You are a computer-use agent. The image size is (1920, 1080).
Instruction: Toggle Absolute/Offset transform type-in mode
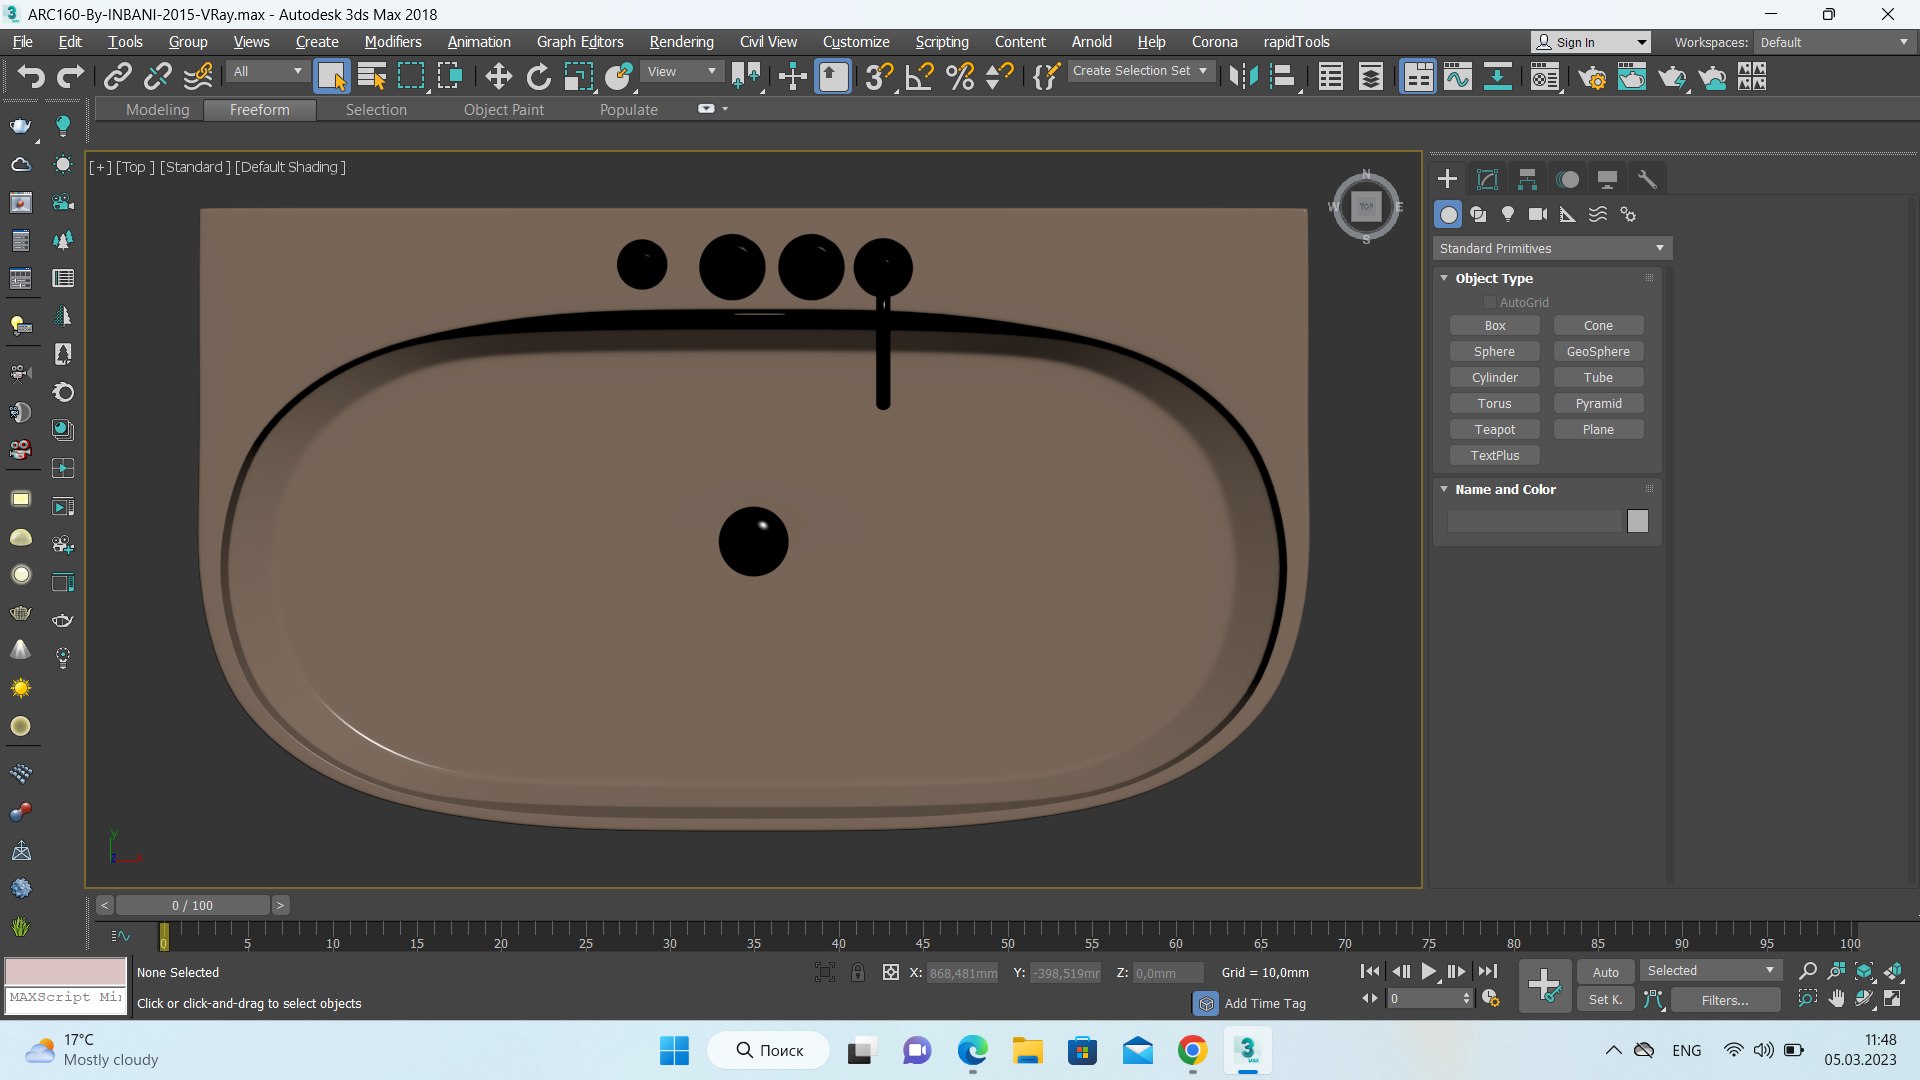tap(890, 972)
